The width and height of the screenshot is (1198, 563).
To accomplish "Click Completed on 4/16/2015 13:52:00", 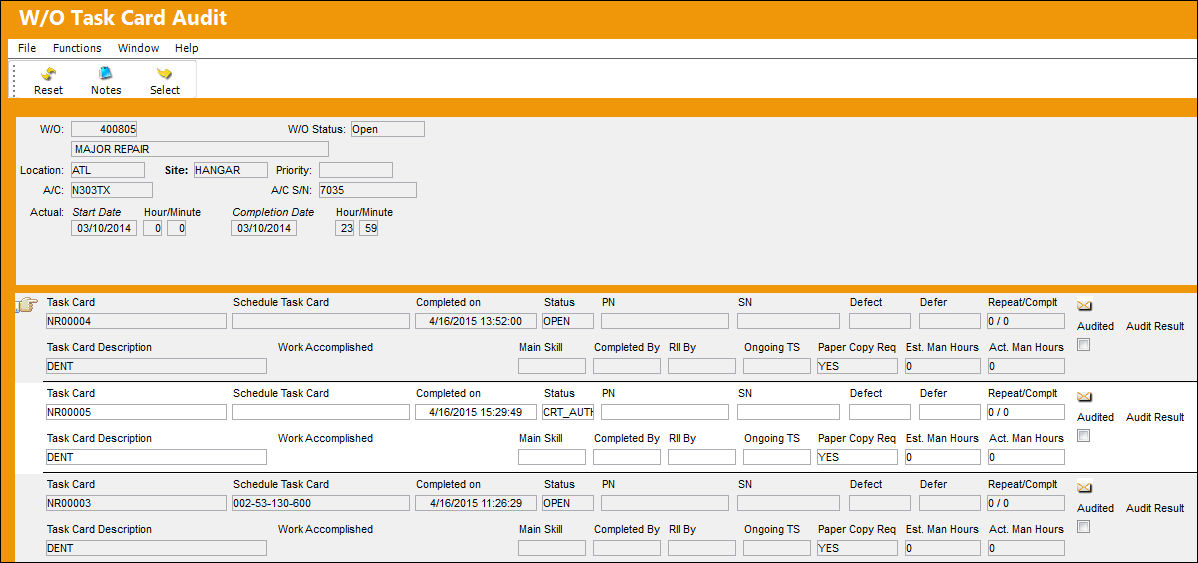I will [x=476, y=321].
